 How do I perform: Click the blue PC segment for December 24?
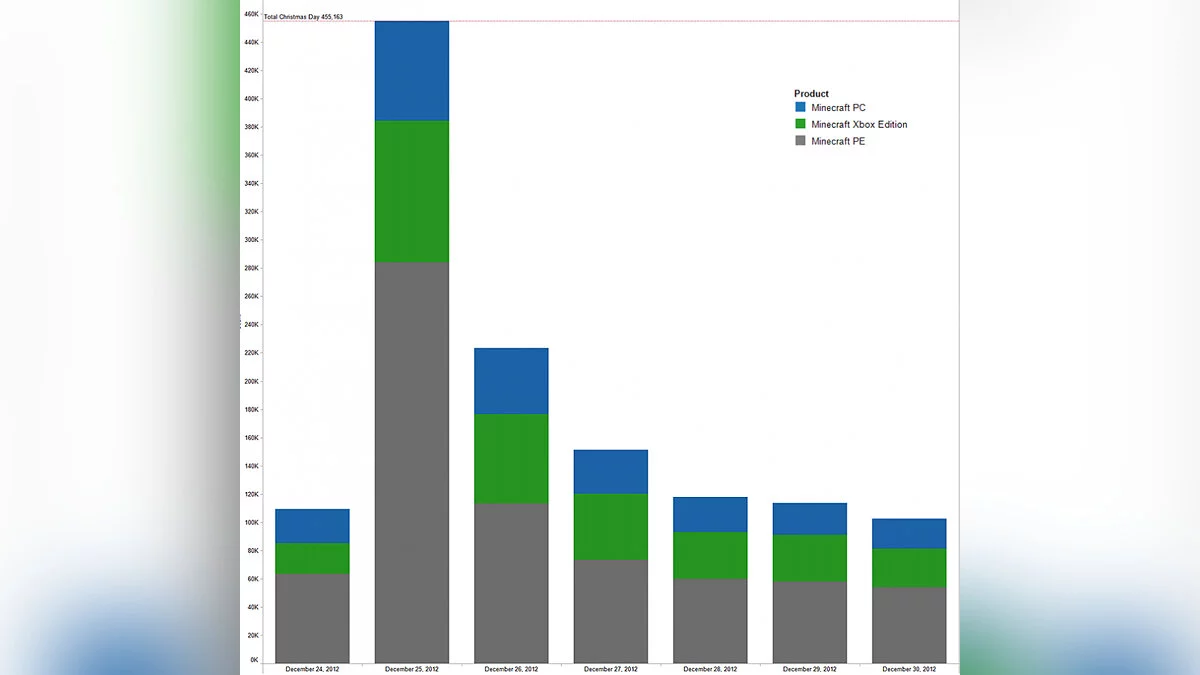[312, 525]
